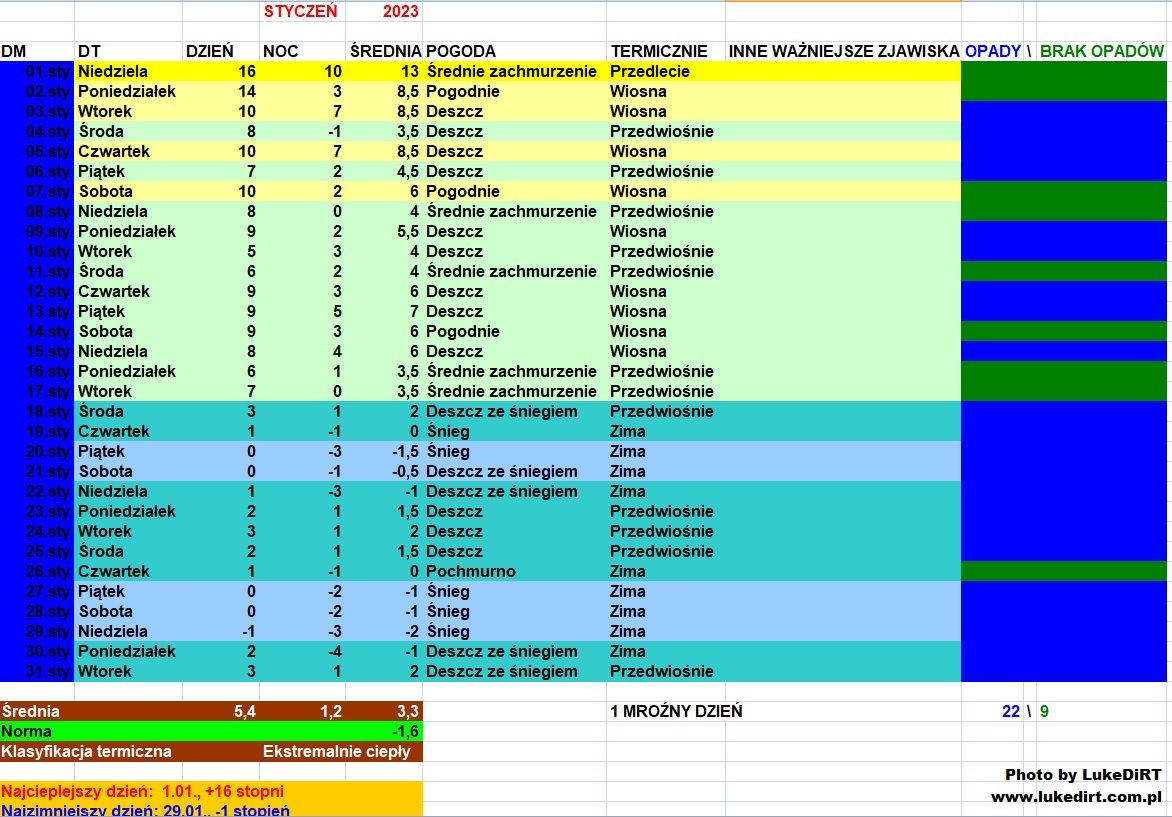The width and height of the screenshot is (1172, 817).
Task: Open the www.lukedirt.com.pl link
Action: click(x=1075, y=797)
